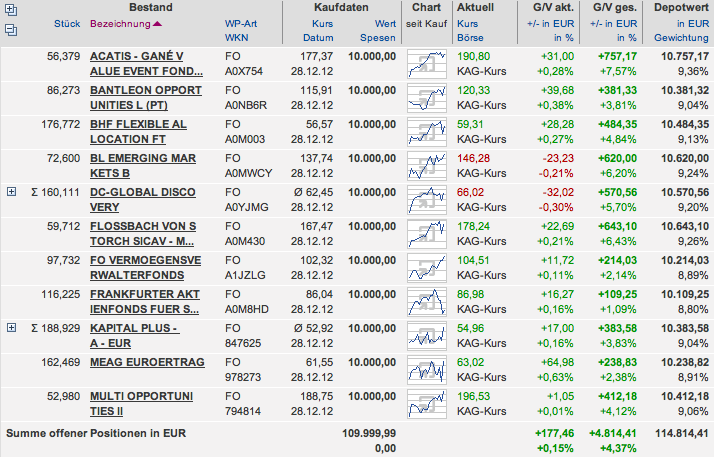Sort by Gewichtung column header

682,38
